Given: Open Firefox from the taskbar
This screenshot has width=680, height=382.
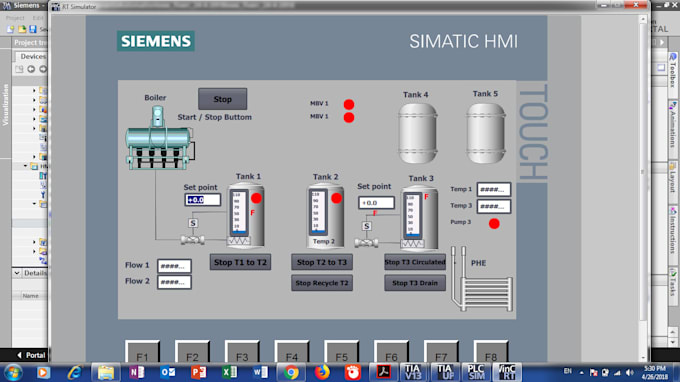Looking at the screenshot, I should (x=322, y=372).
